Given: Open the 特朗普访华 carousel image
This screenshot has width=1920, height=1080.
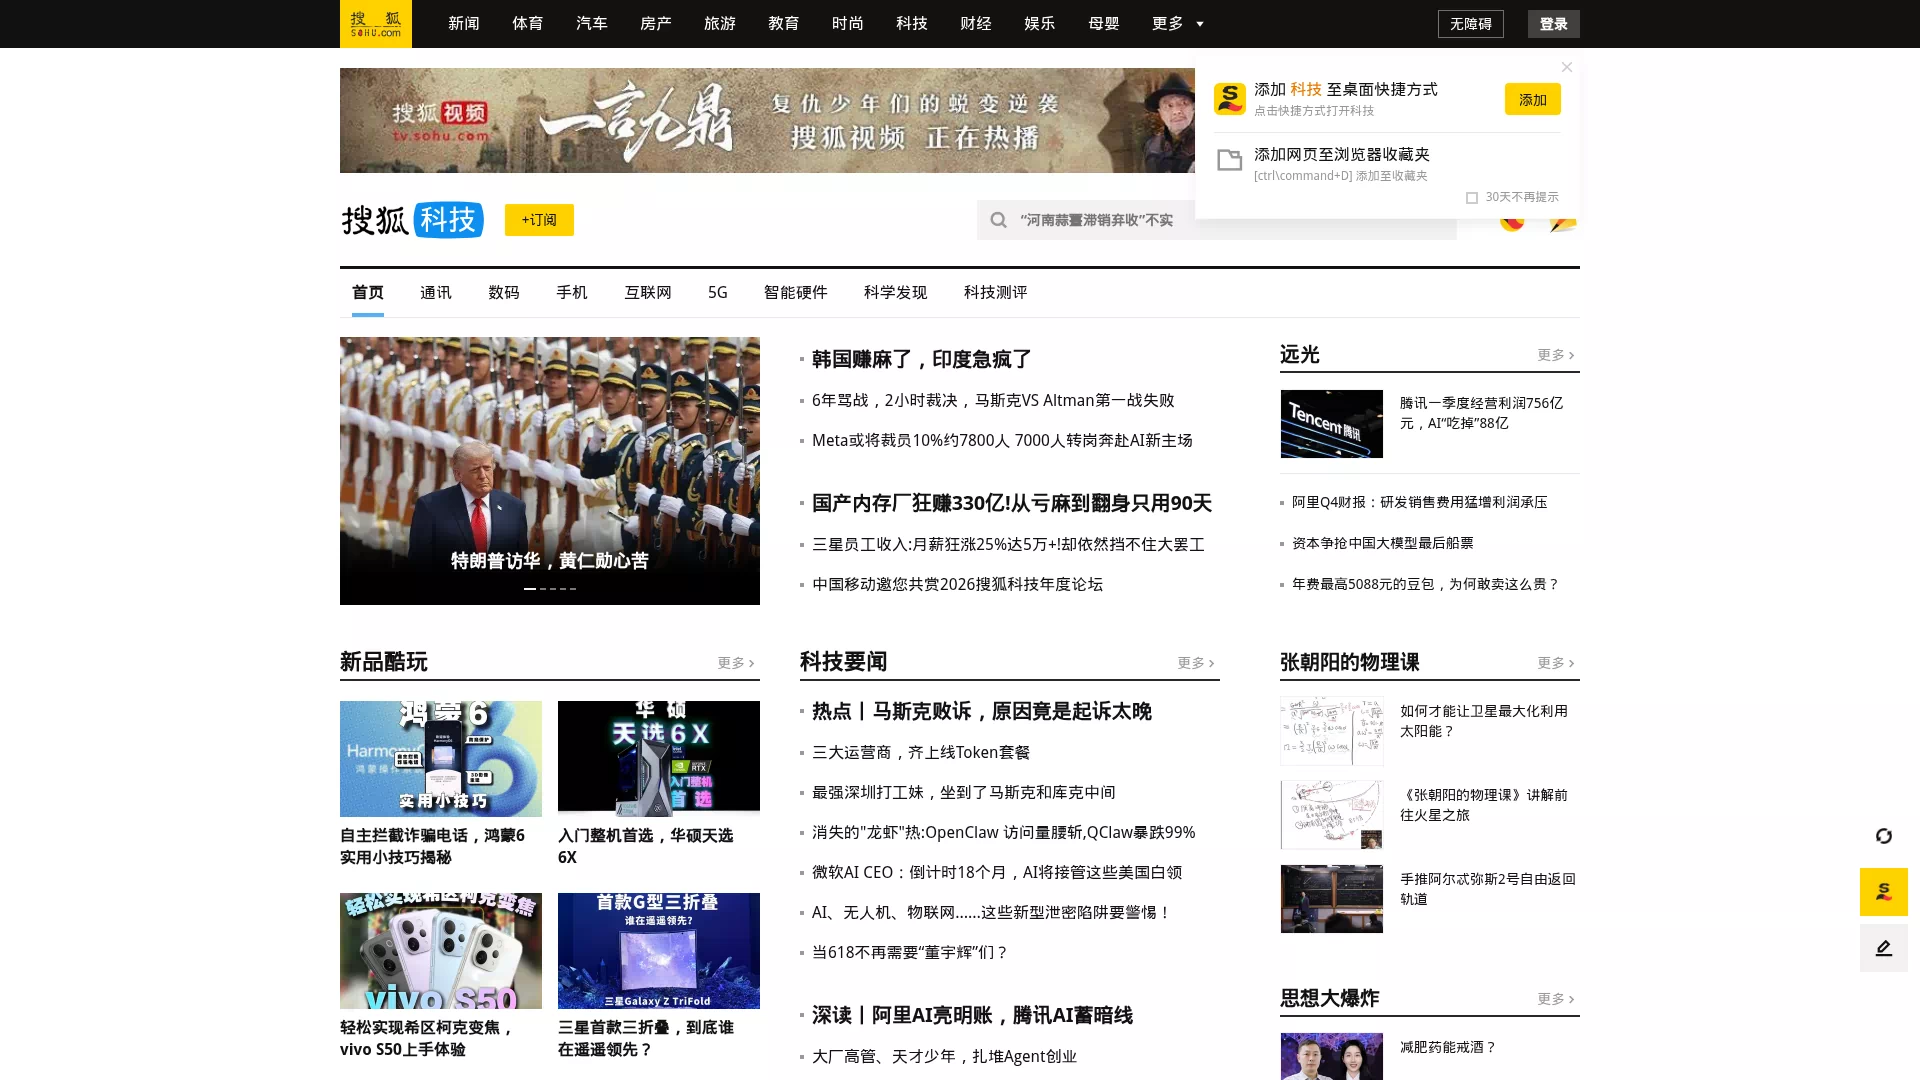Looking at the screenshot, I should click(x=550, y=470).
